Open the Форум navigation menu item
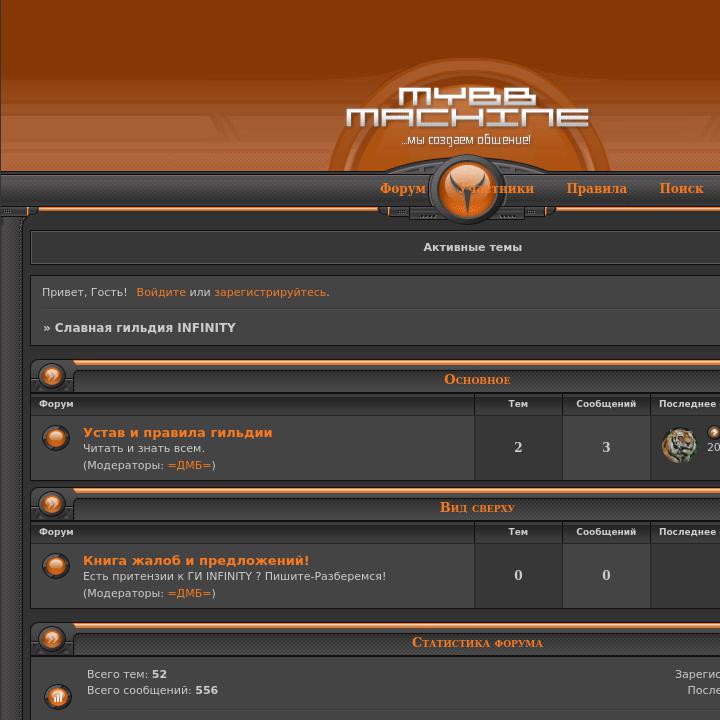 (403, 188)
